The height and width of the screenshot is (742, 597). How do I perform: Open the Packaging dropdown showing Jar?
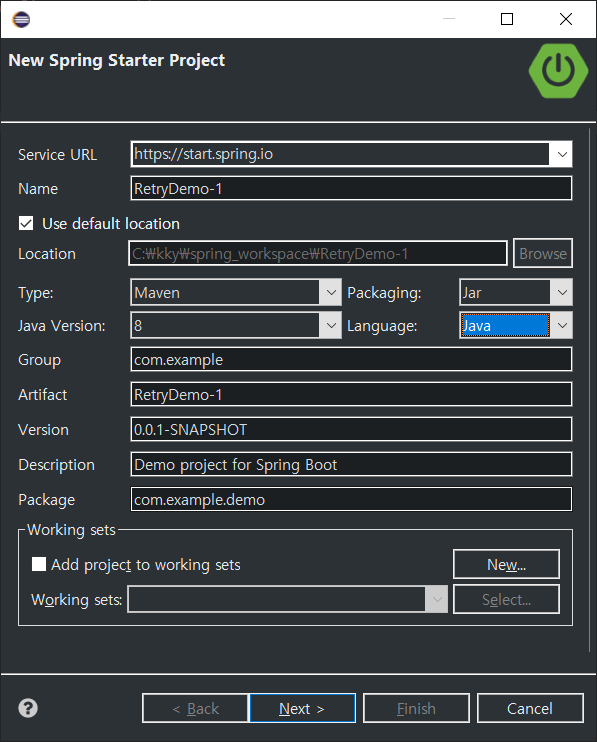click(516, 292)
